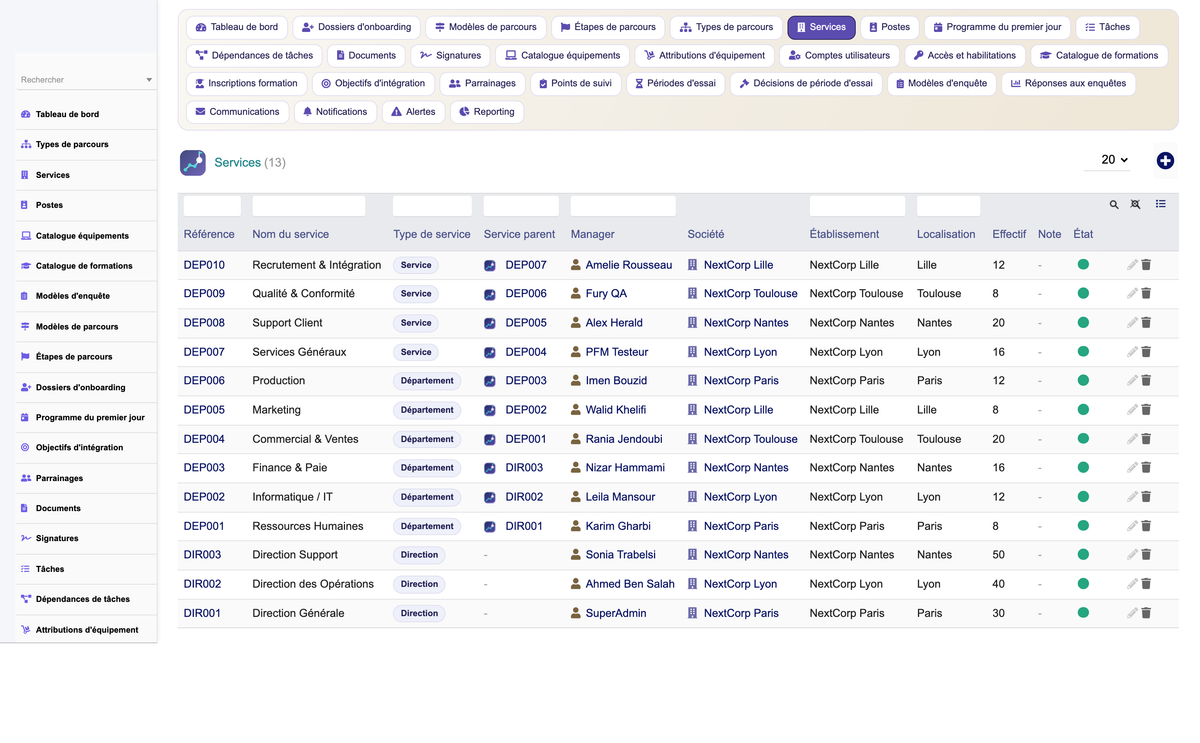This screenshot has height=743, width=1200.
Task: Open the Tableau de bord top tab
Action: (x=237, y=27)
